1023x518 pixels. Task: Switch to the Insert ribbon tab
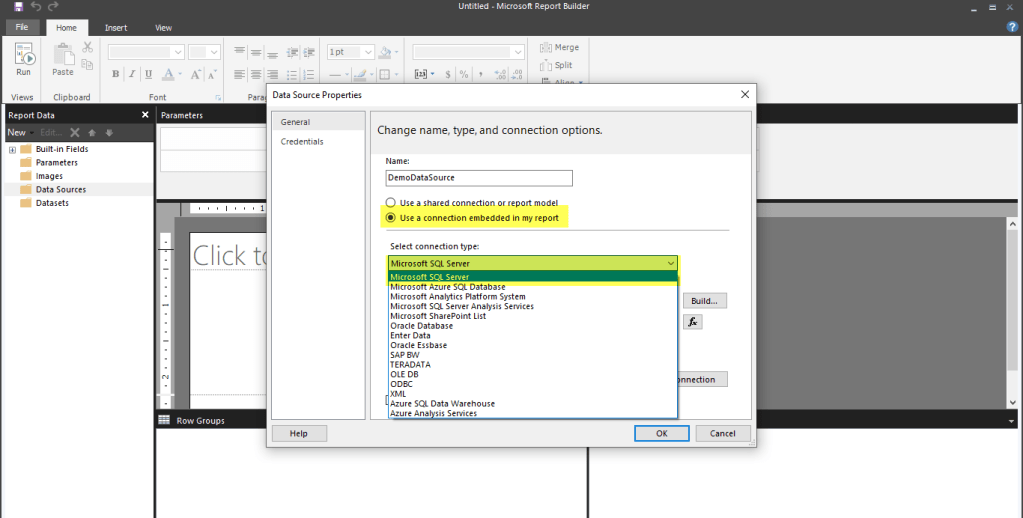pyautogui.click(x=116, y=27)
